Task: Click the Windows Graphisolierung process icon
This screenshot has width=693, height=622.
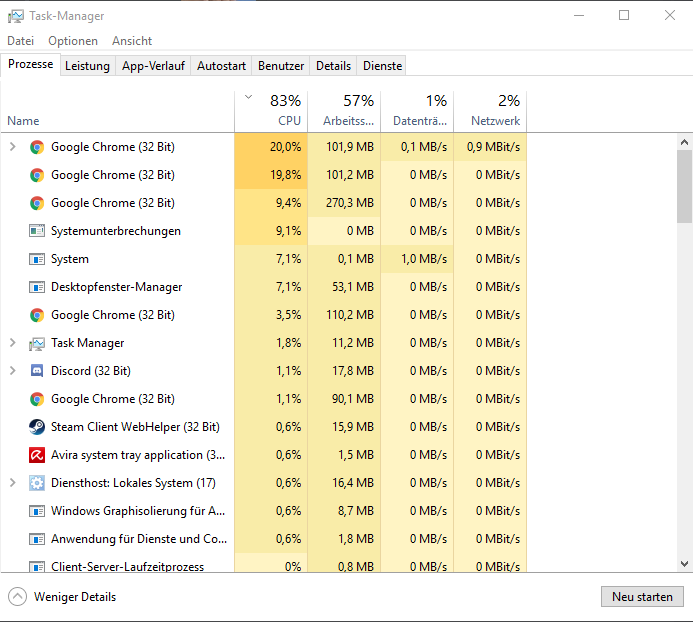Action: coord(37,511)
